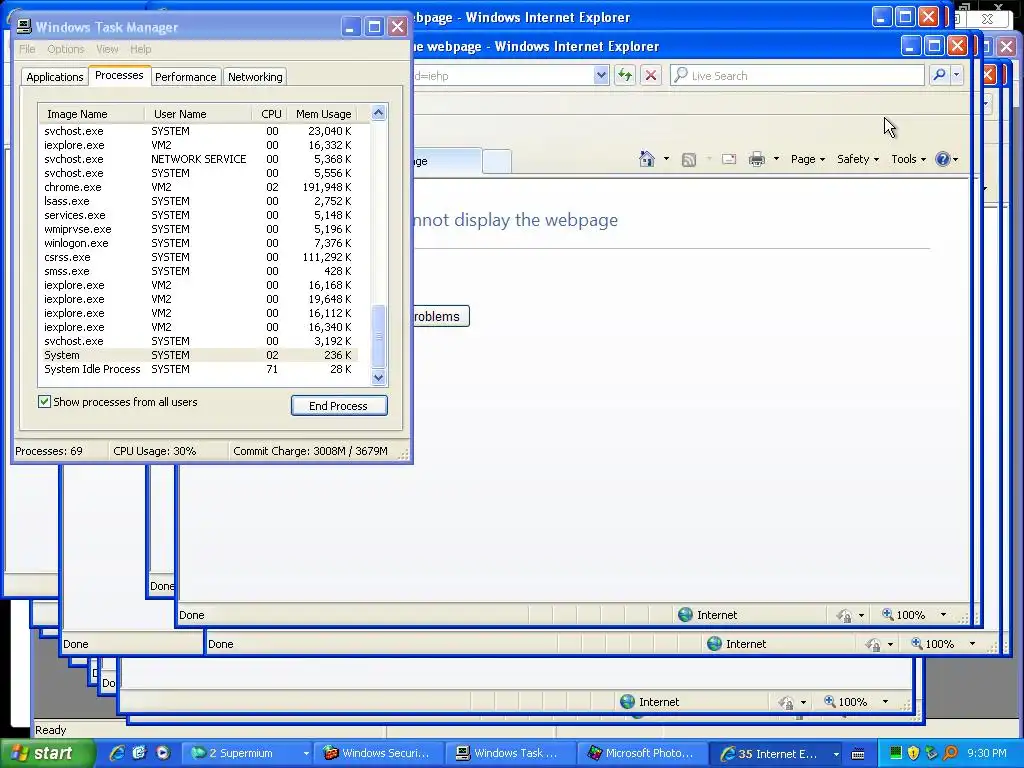Screen dimensions: 1024x768
Task: Select the Processes tab
Action: (x=119, y=75)
